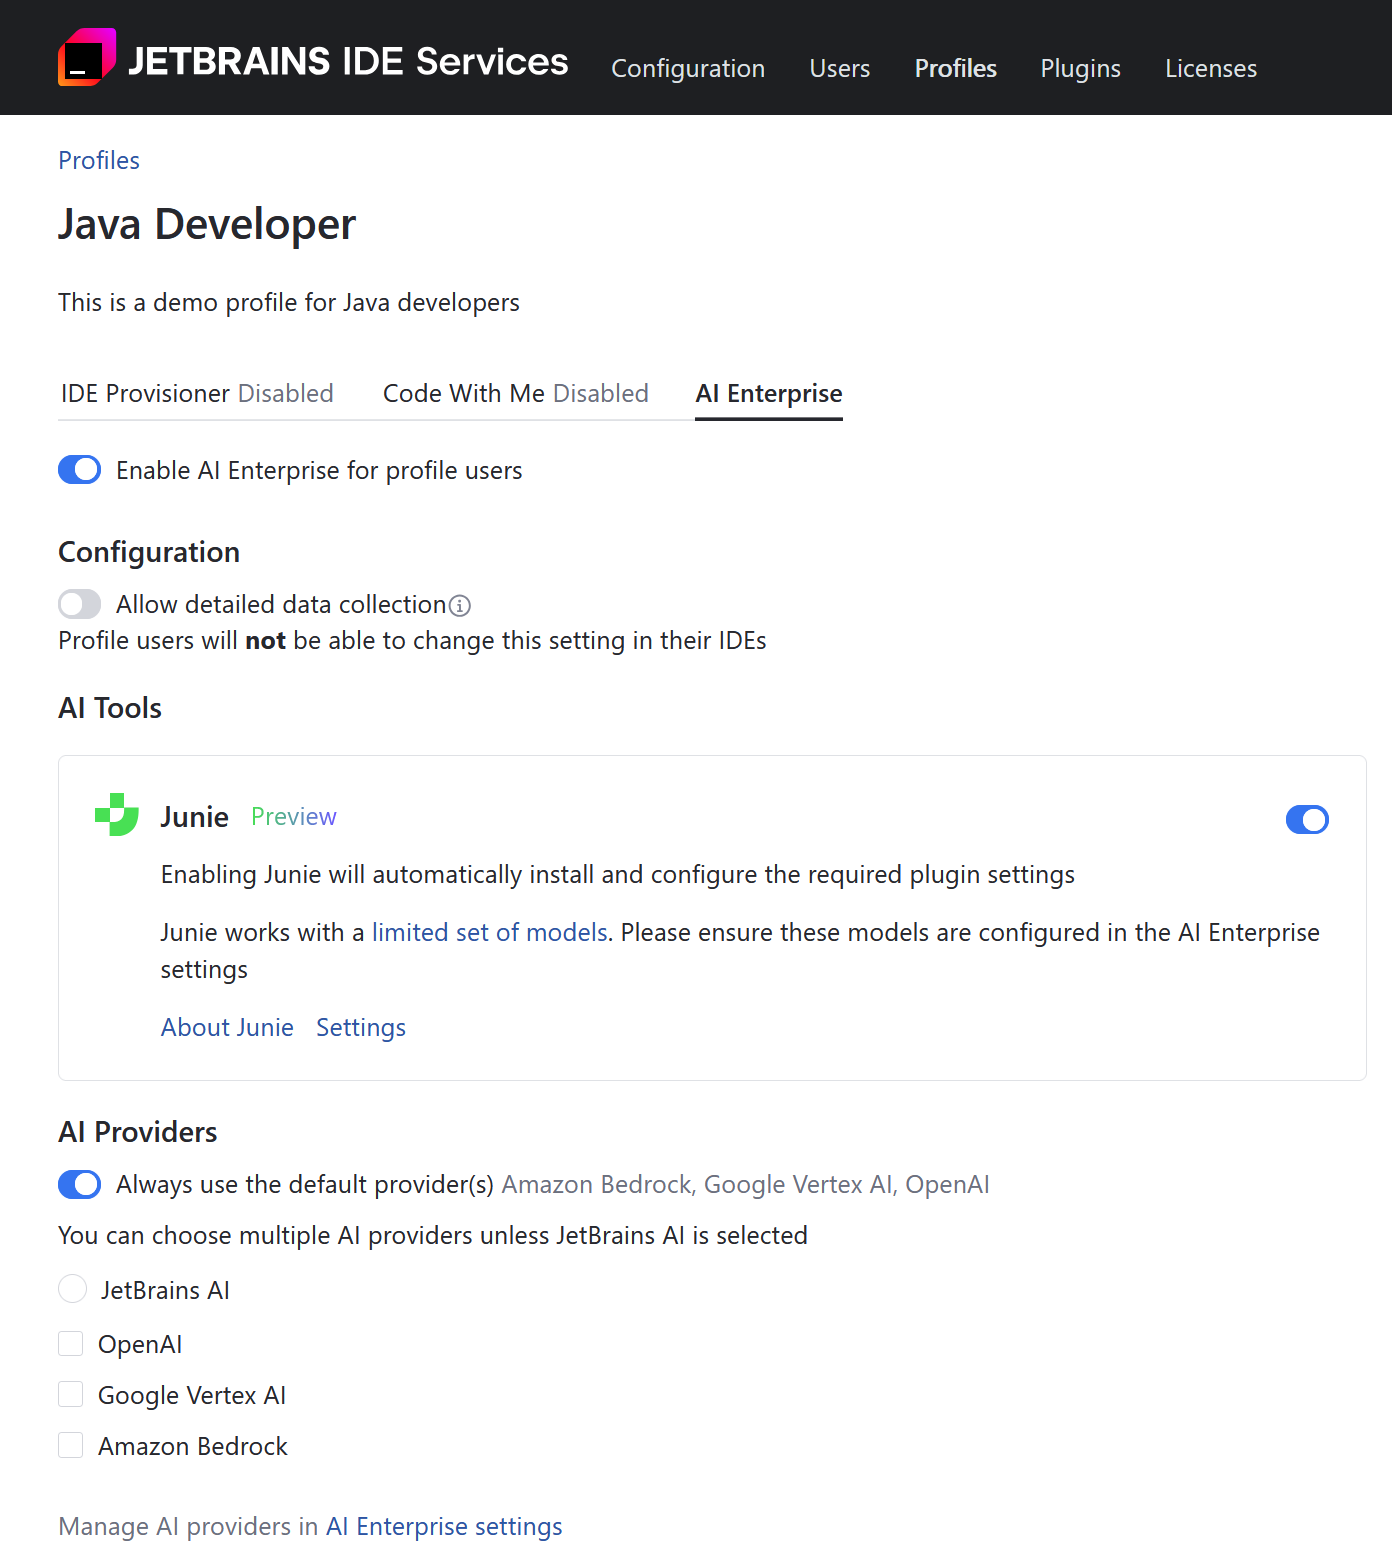Open the Profiles nav item
The width and height of the screenshot is (1392, 1560).
click(x=956, y=68)
